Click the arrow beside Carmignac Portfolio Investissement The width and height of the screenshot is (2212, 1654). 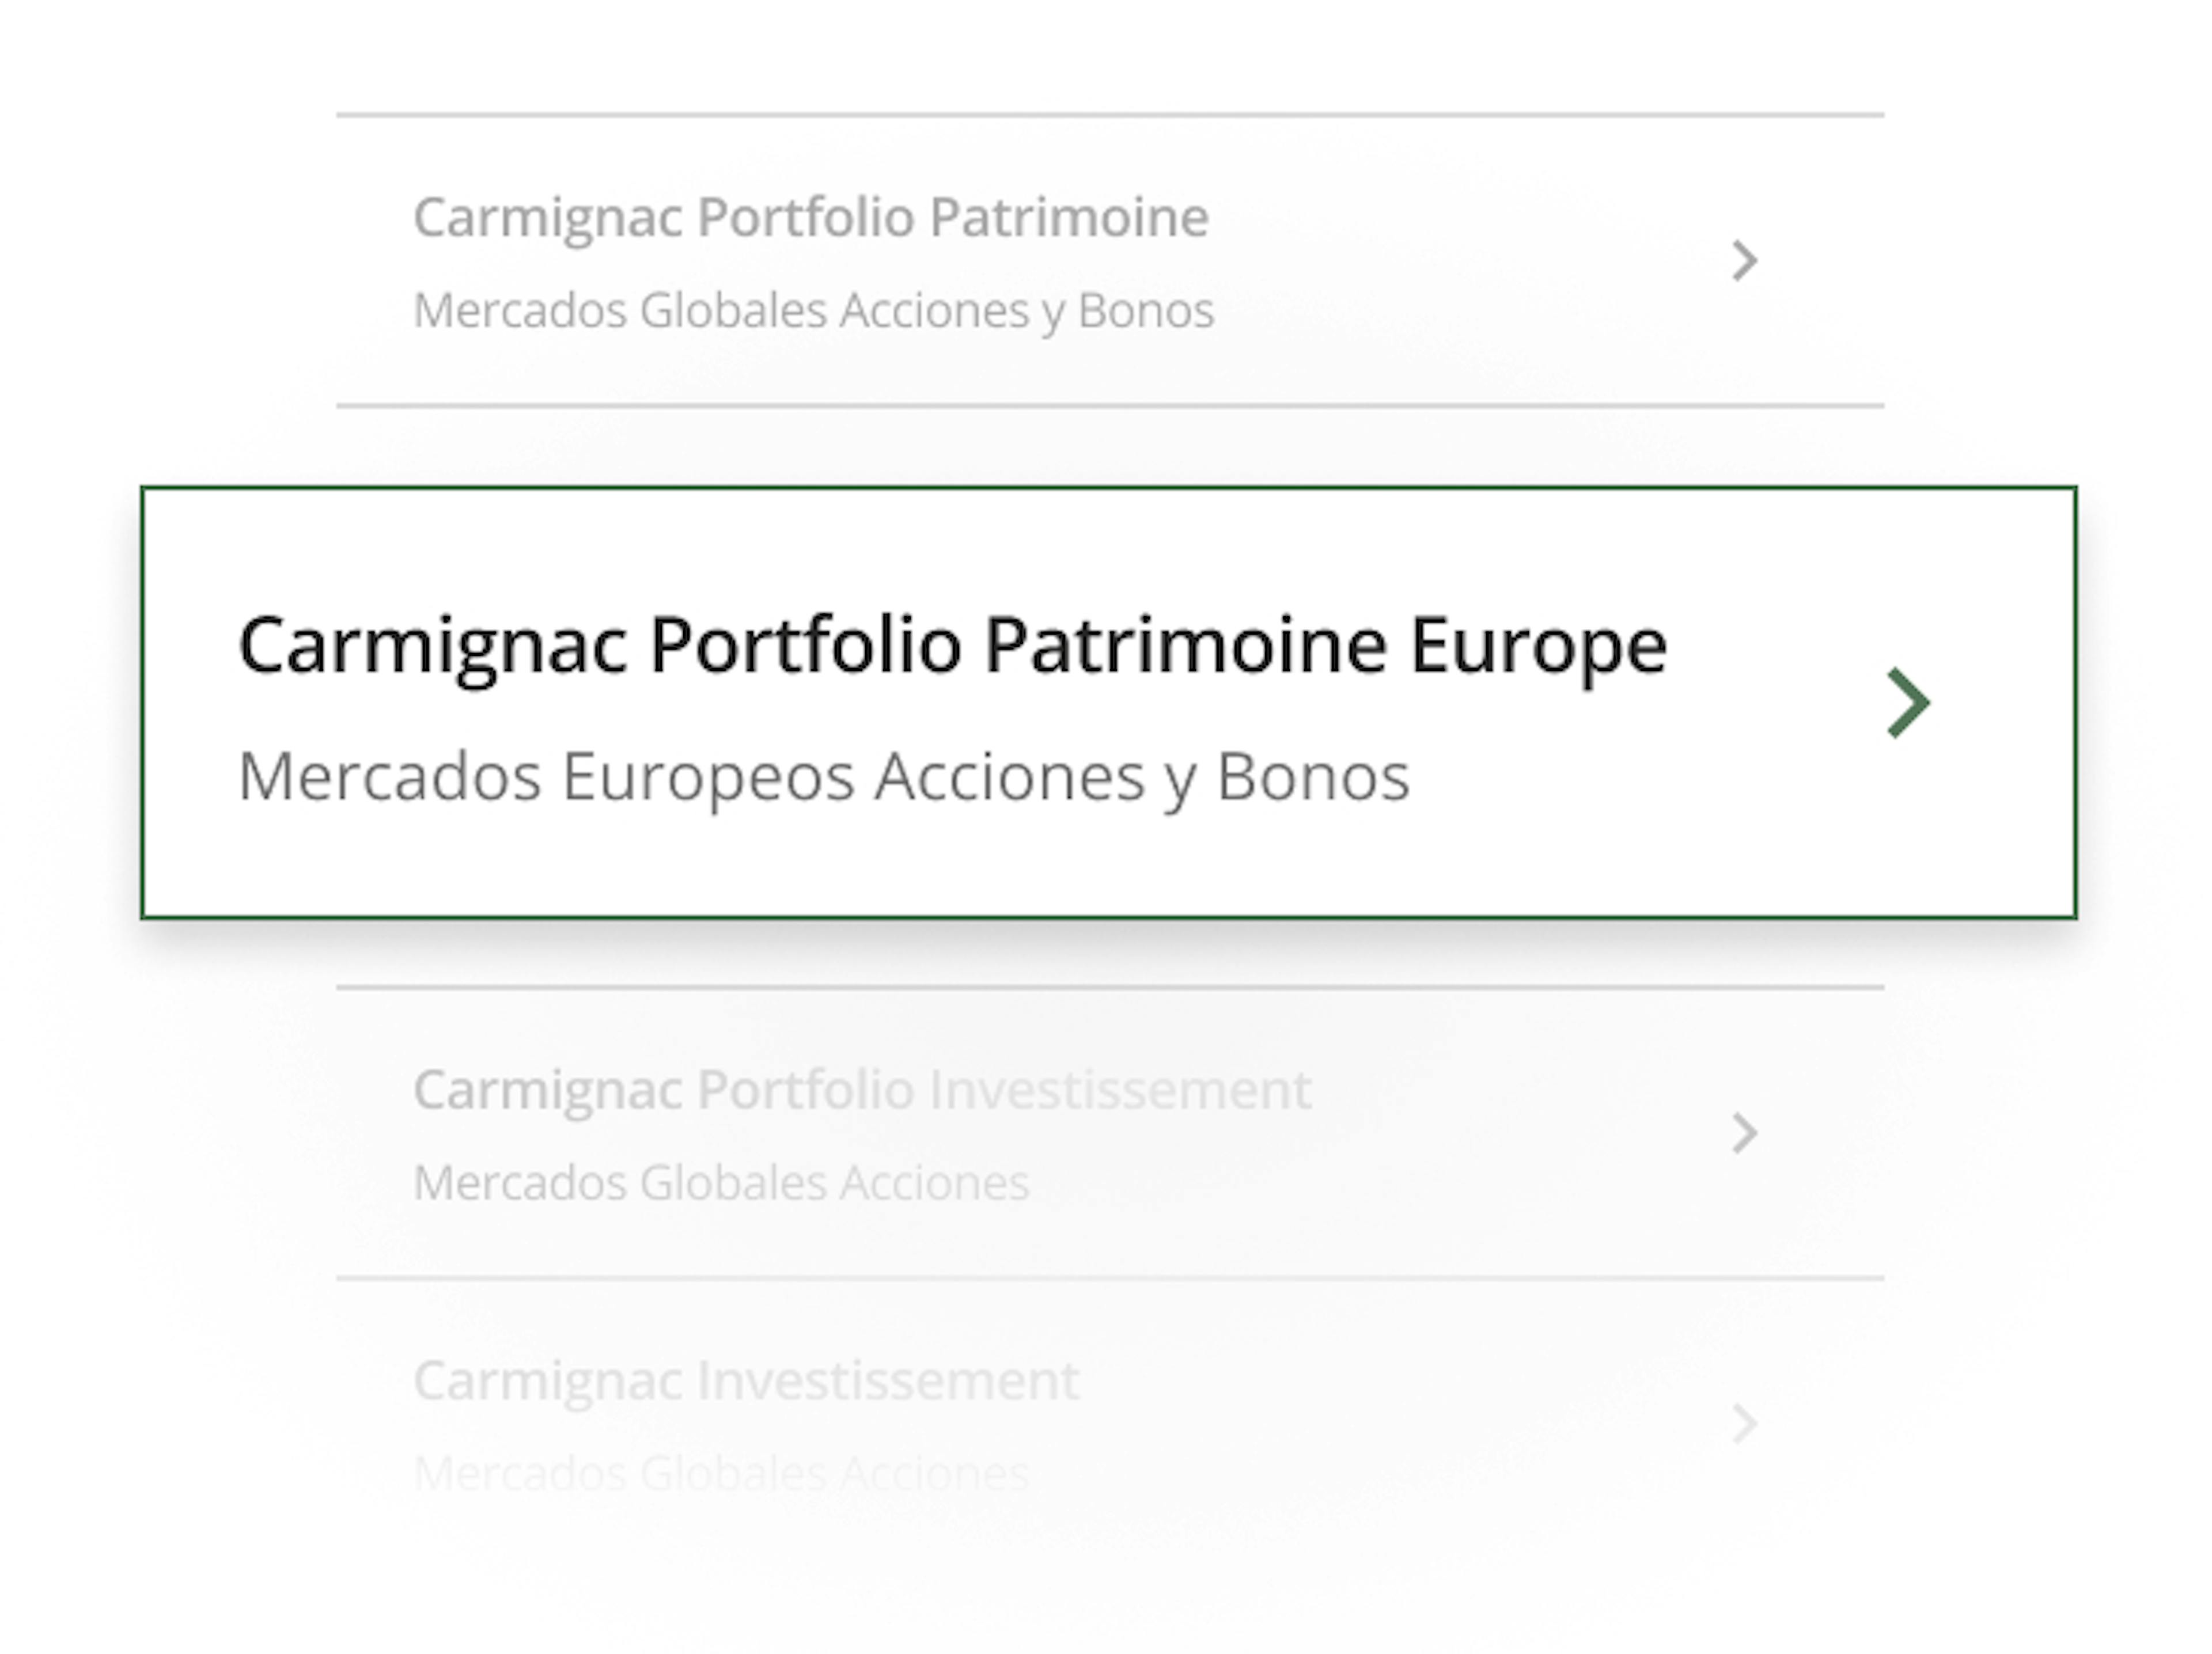coord(1744,1133)
